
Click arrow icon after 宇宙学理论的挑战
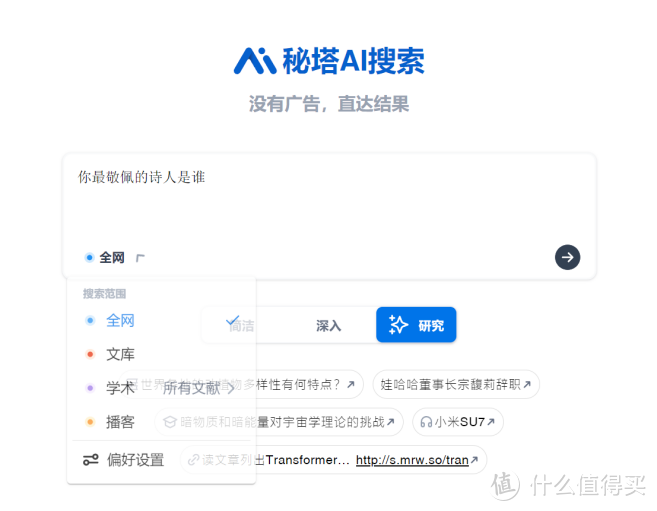[391, 421]
